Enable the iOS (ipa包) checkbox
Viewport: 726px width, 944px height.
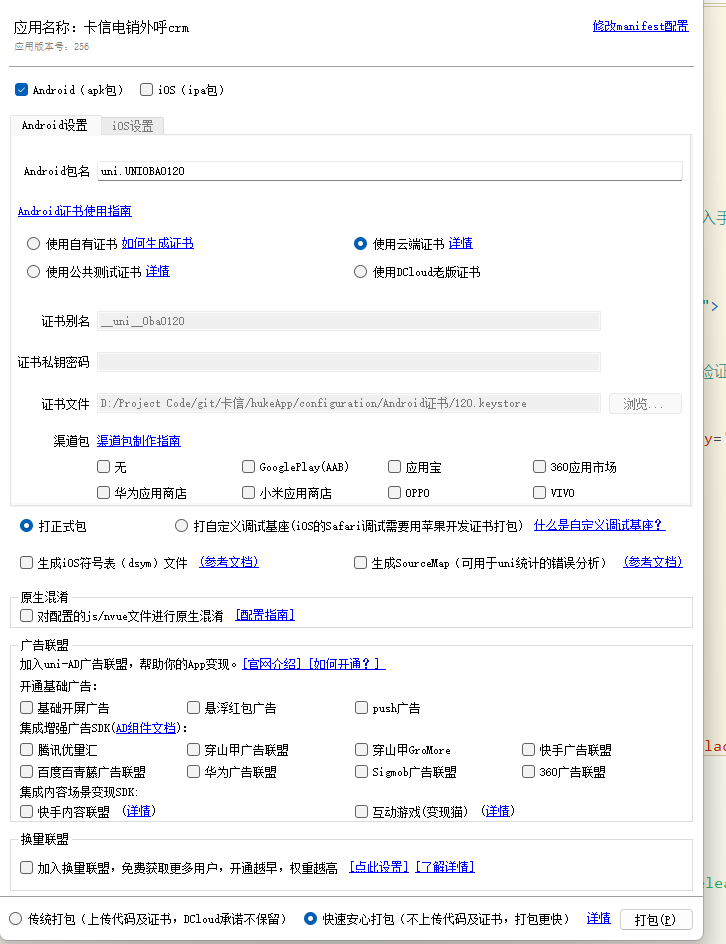[x=147, y=90]
